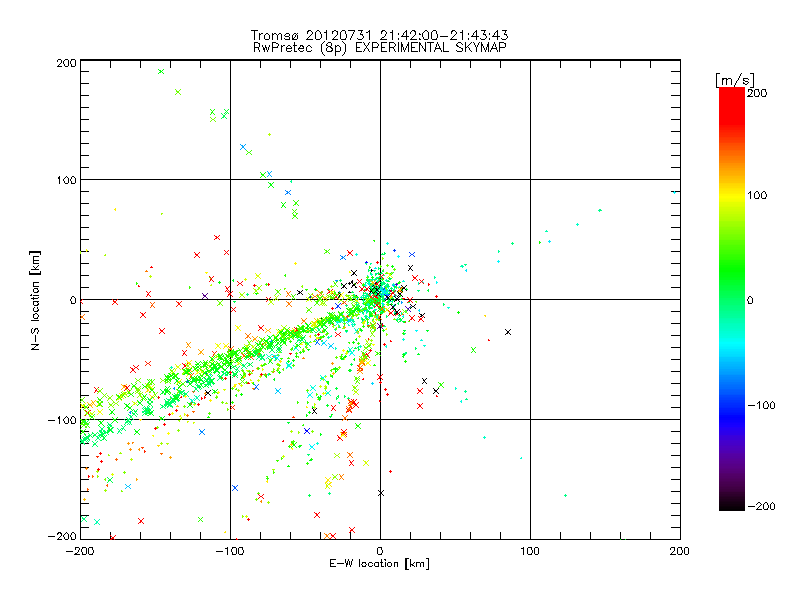This screenshot has height=600, width=800.
Task: Click the '0' tick label on the N-S axis
Action: point(73,300)
